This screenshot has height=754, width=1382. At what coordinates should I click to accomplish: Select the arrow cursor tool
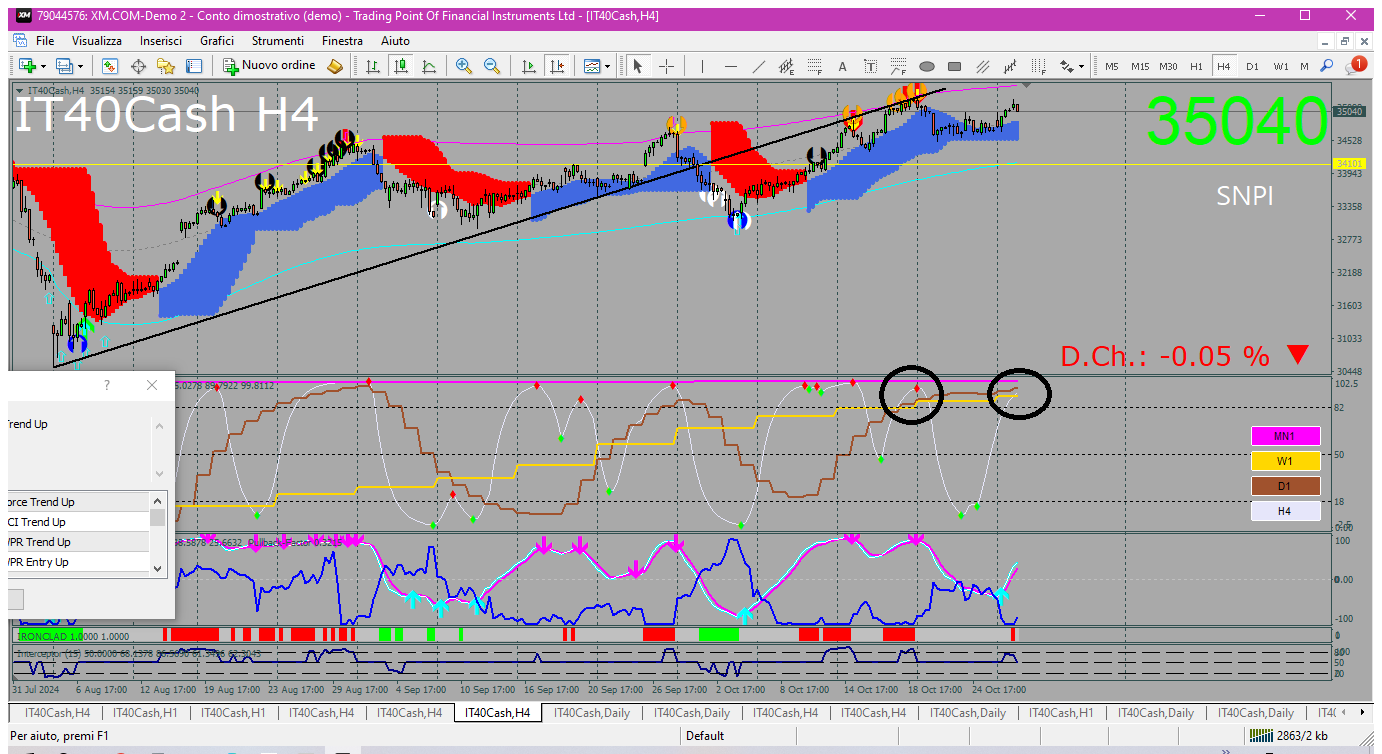coord(637,66)
